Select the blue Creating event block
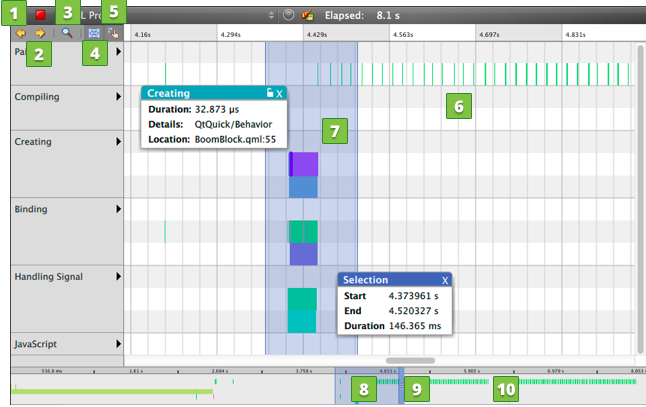Screen dimensions: 646x407 (x=303, y=187)
